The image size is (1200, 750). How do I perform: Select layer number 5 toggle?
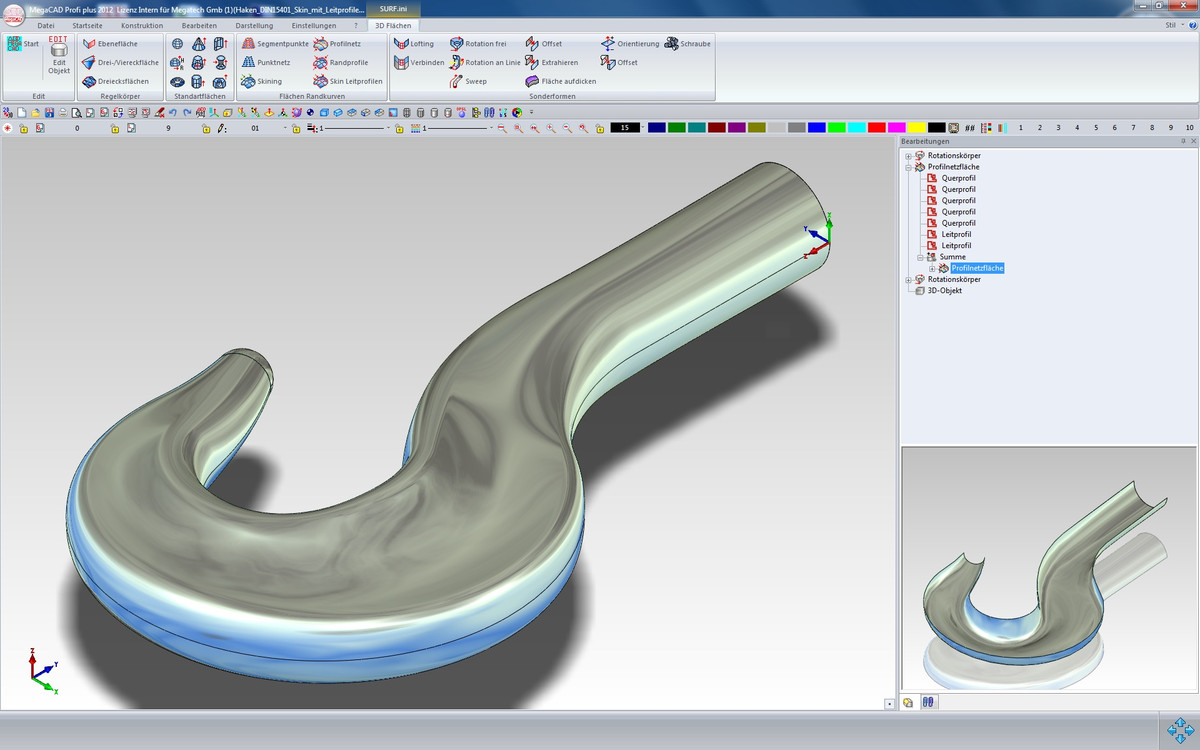click(1096, 128)
